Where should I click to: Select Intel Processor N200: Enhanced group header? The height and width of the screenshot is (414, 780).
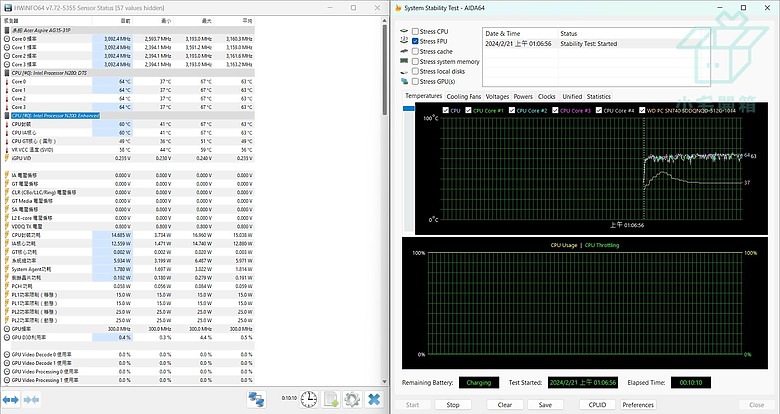tap(128, 115)
